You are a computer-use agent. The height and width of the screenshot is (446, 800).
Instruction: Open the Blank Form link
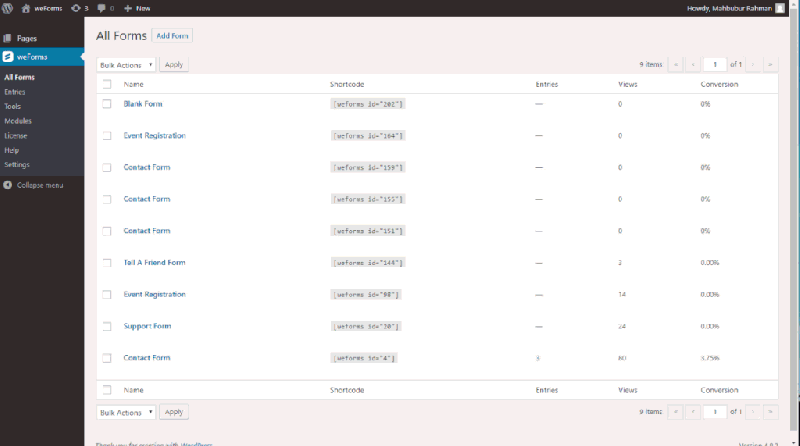(143, 104)
